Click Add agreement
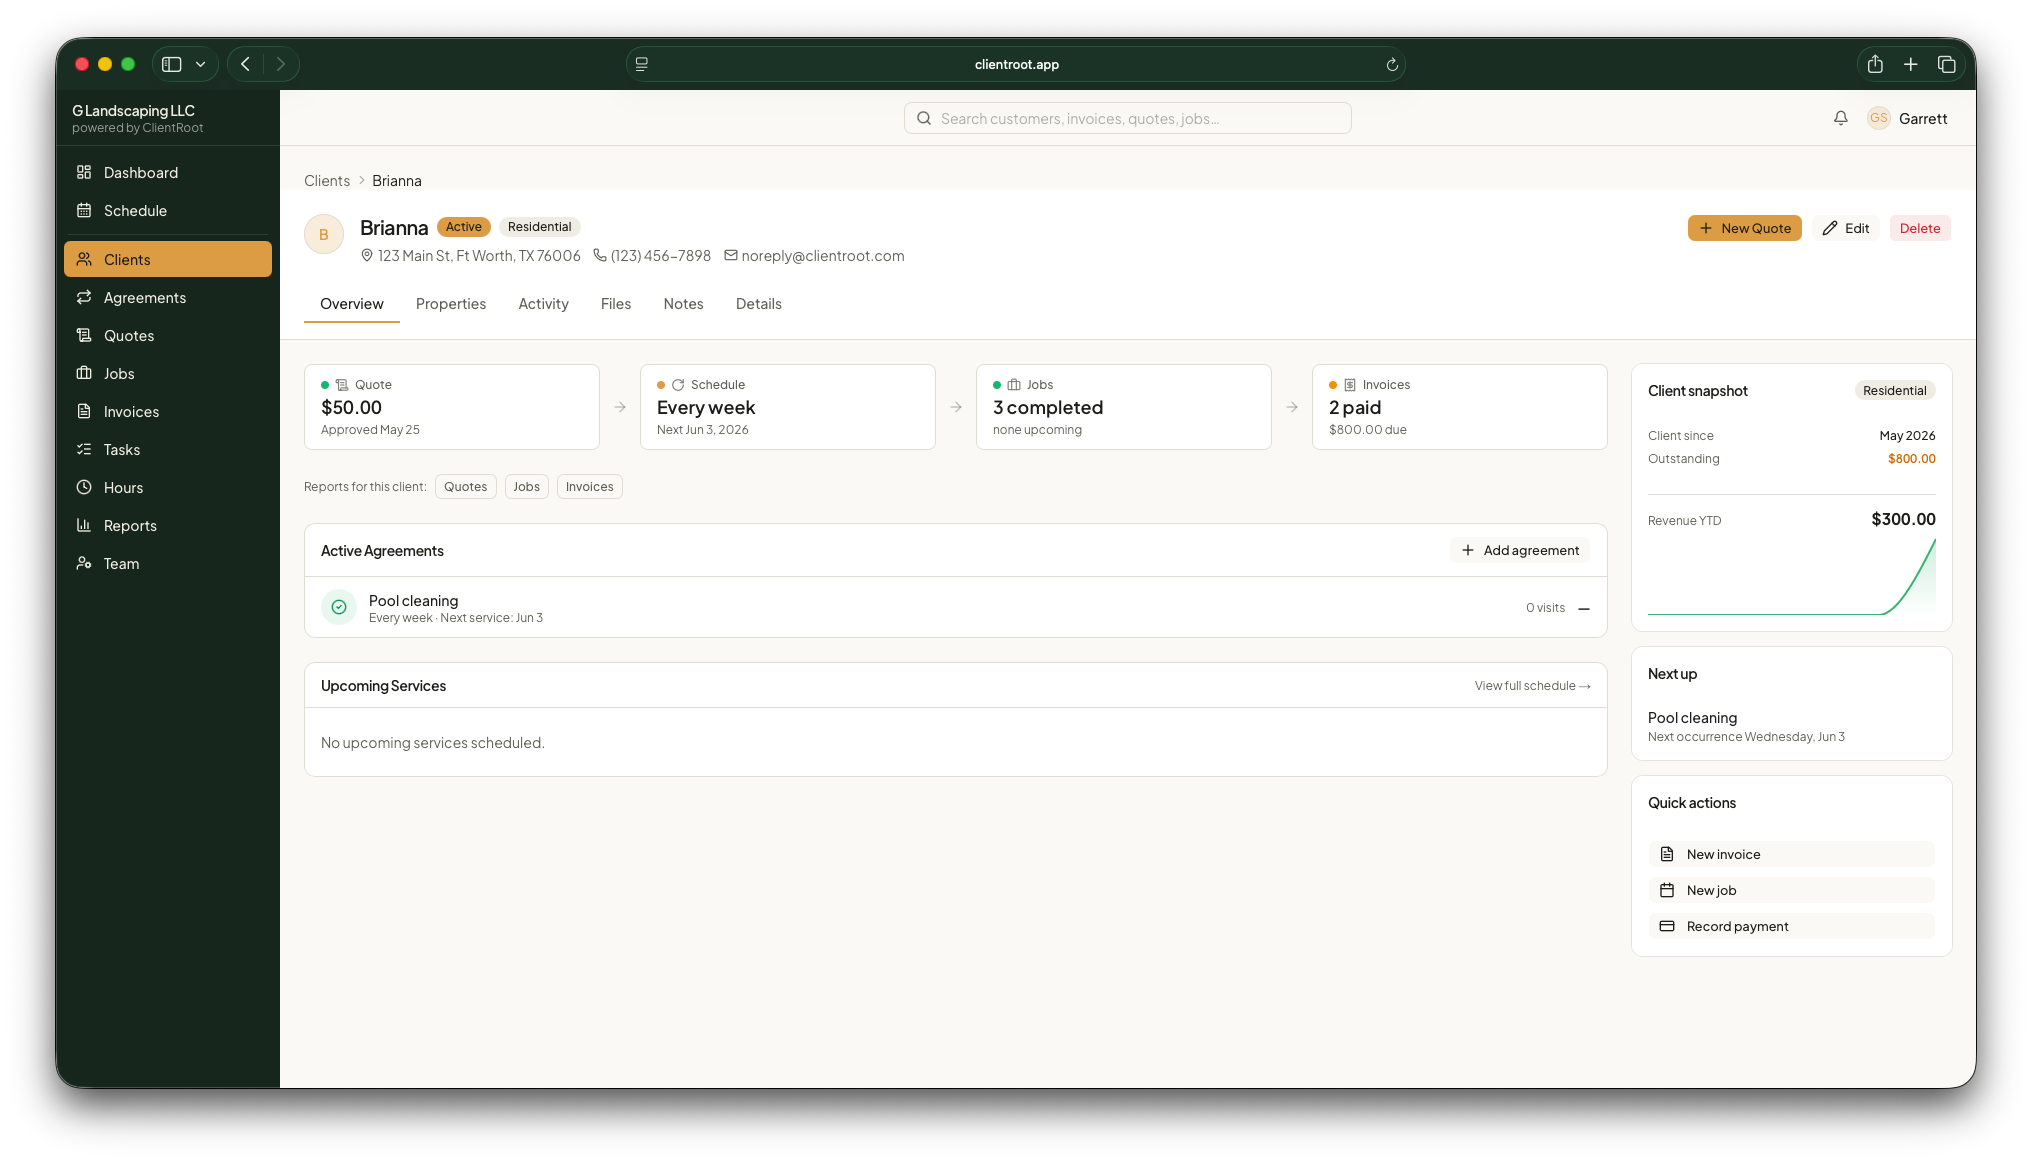2032x1162 pixels. (x=1520, y=550)
